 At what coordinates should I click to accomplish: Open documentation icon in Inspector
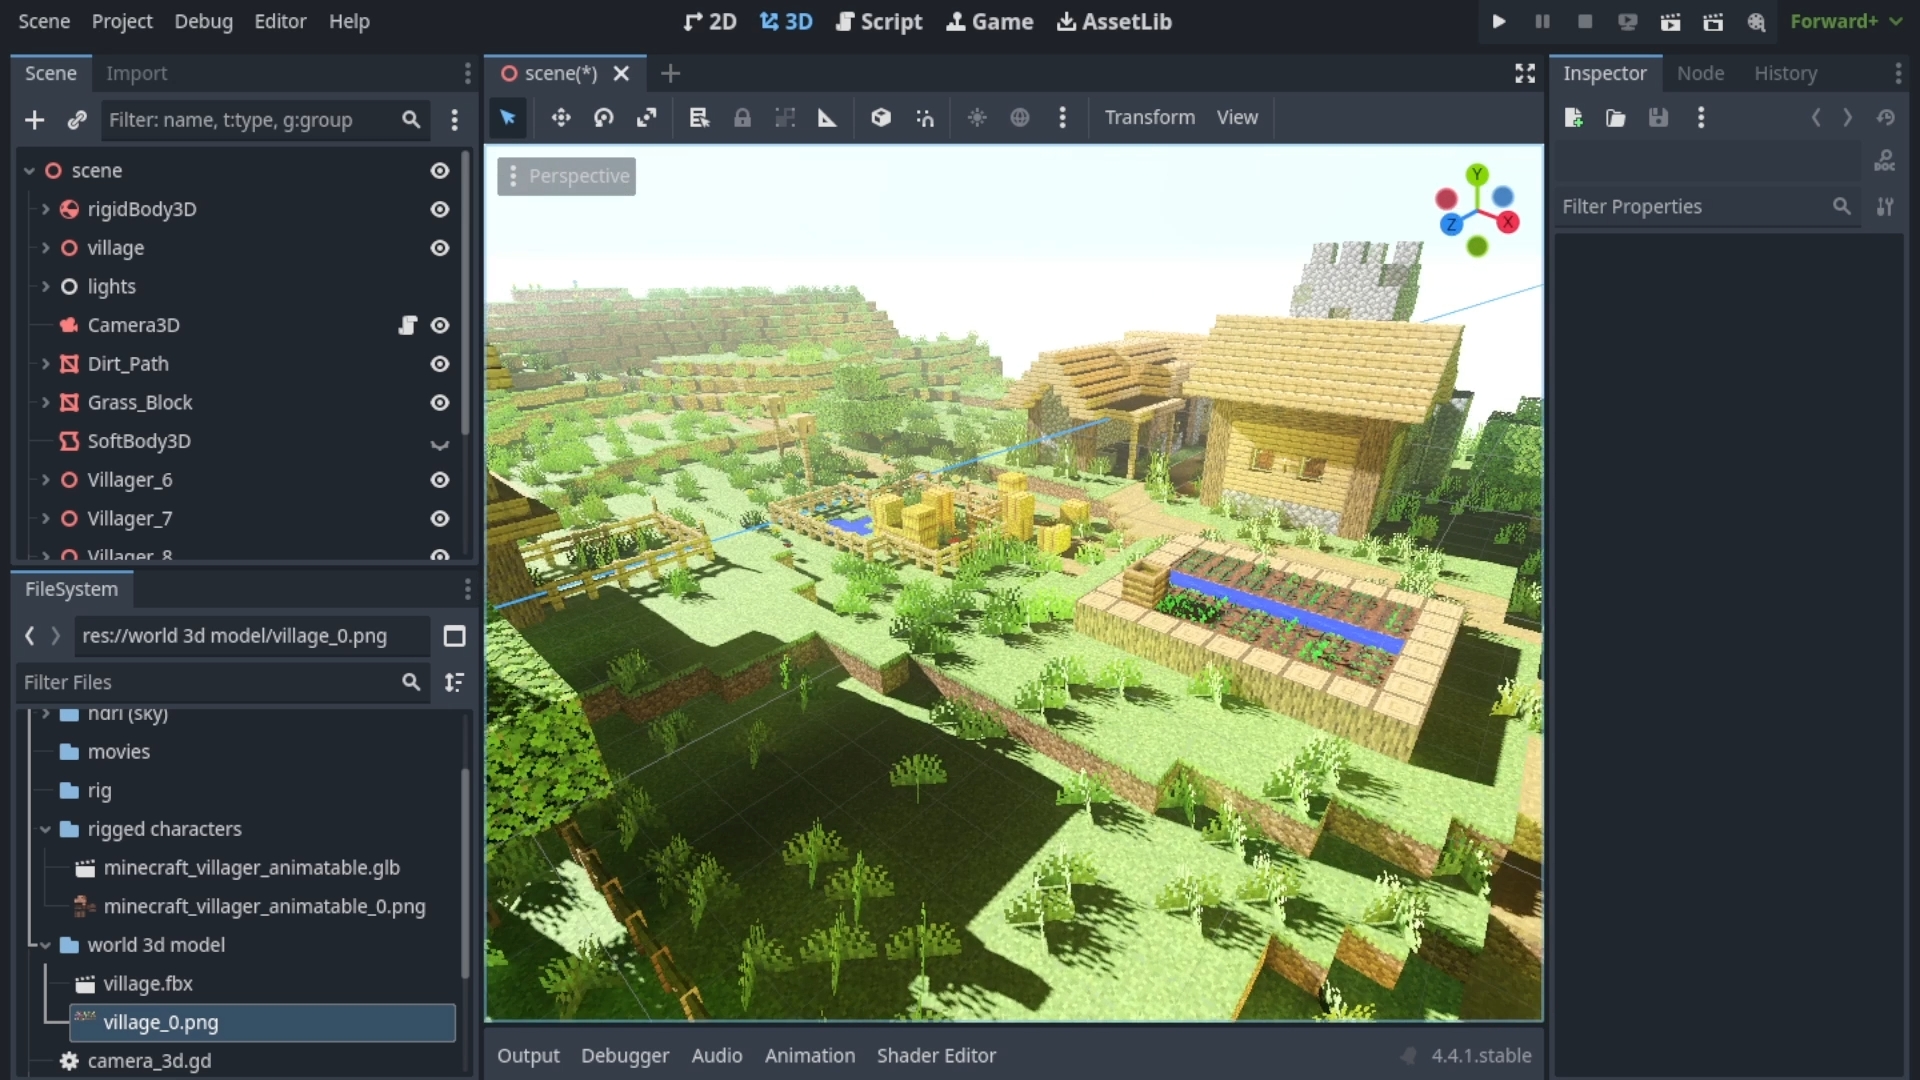pos(1885,161)
